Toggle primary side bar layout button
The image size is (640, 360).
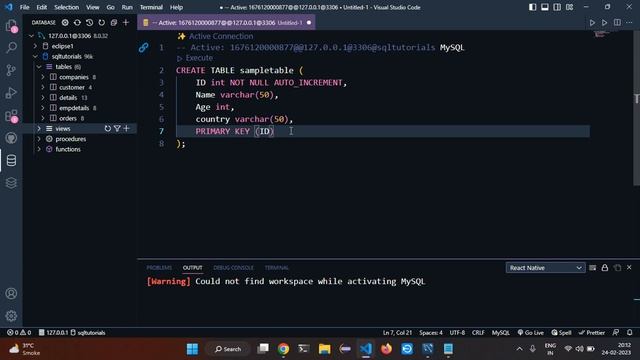(533, 7)
